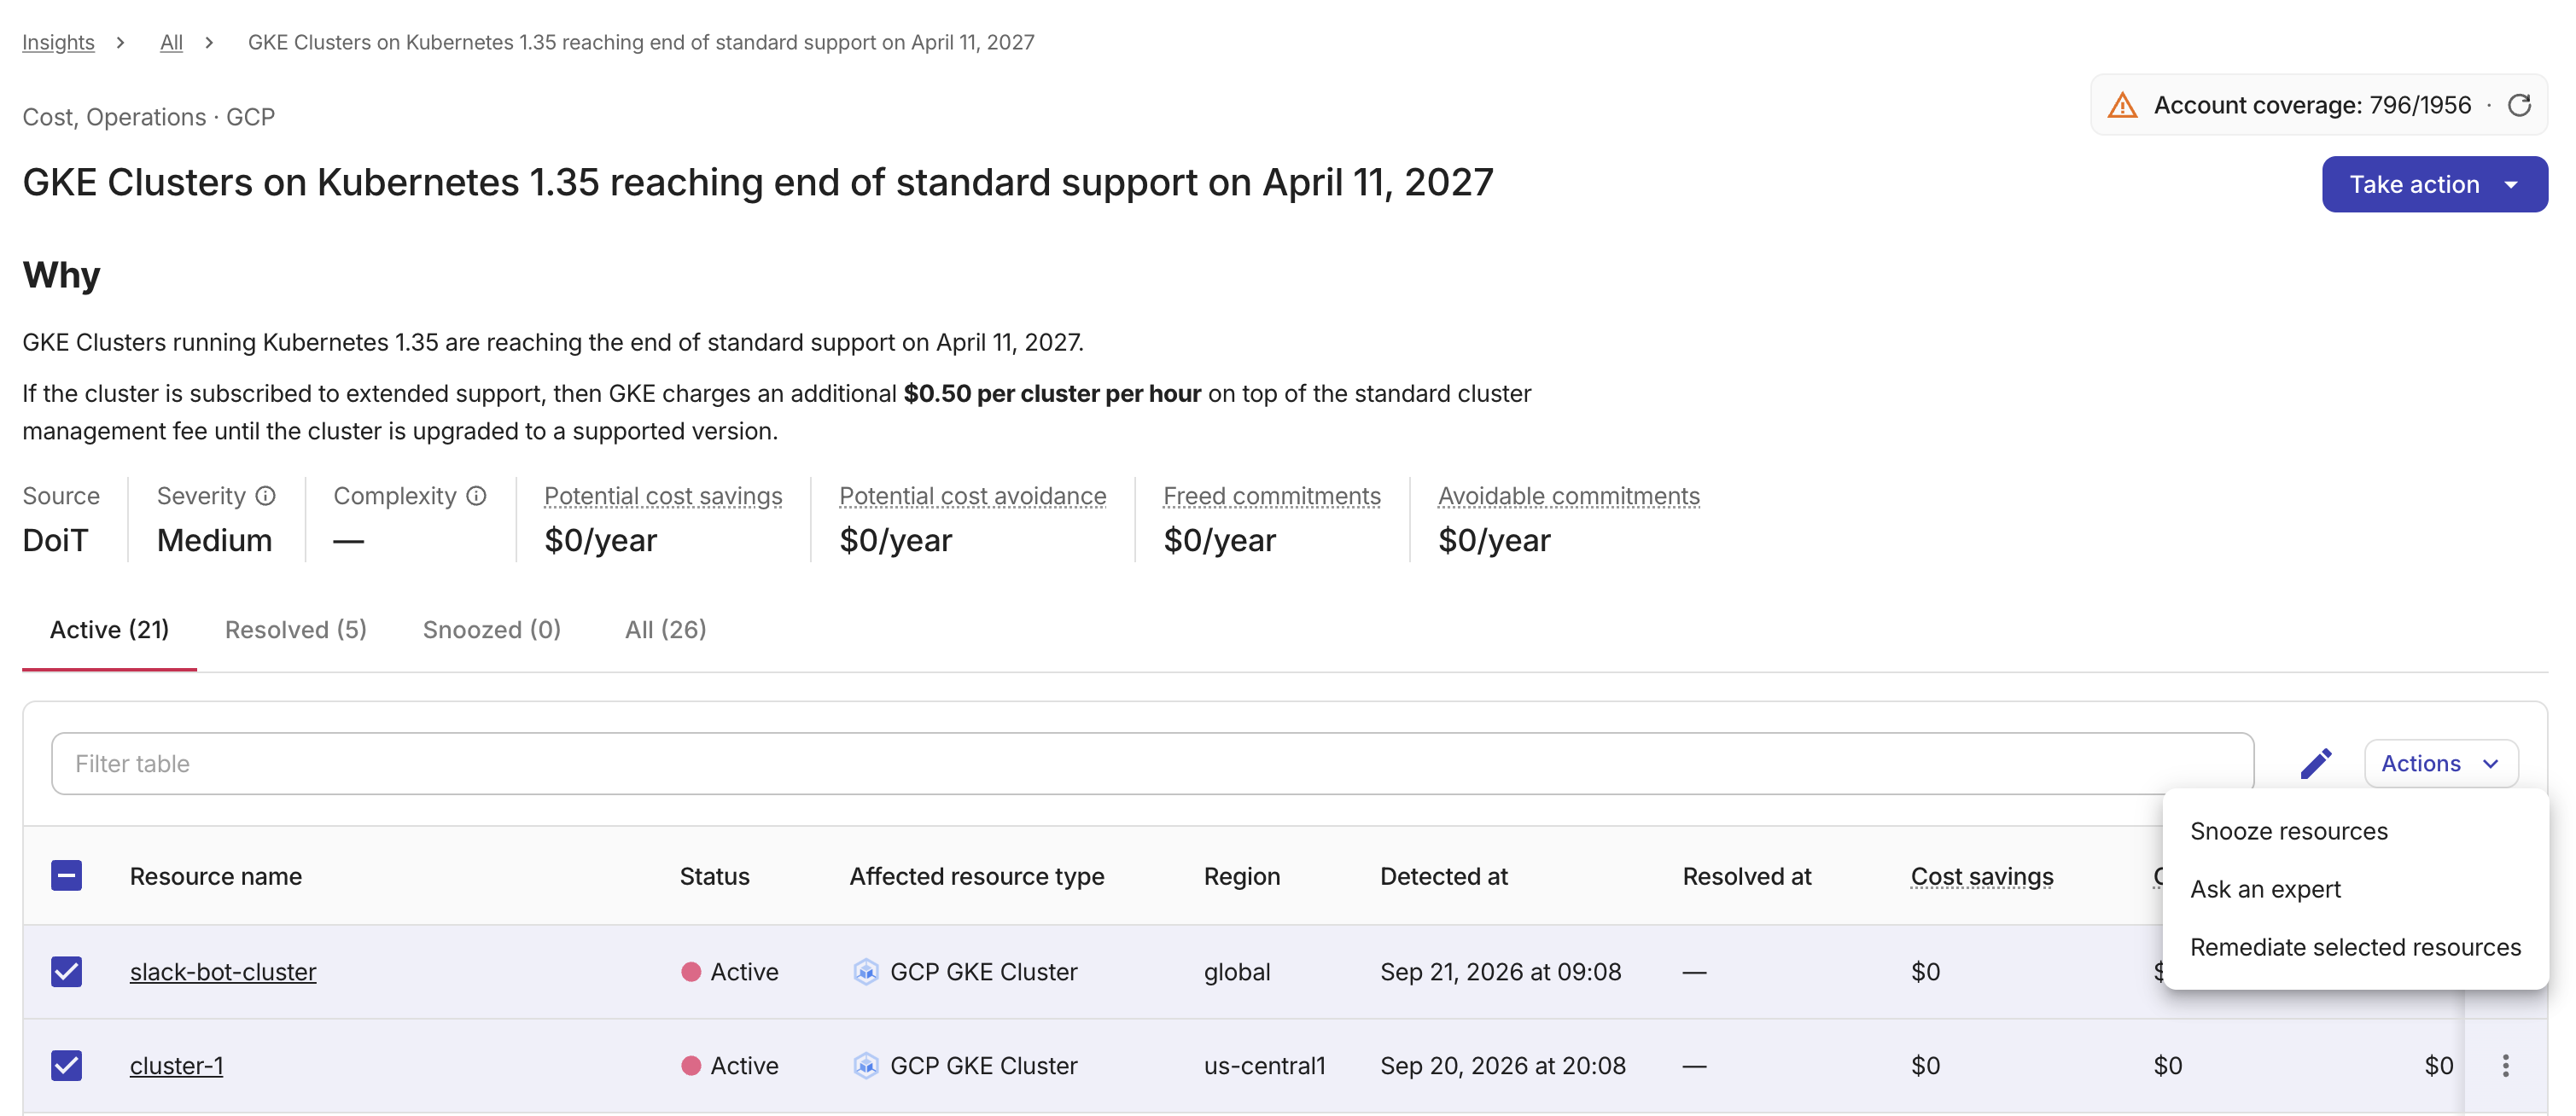Sort by Affected resource type column header
2576x1116 pixels.
pyautogui.click(x=976, y=876)
